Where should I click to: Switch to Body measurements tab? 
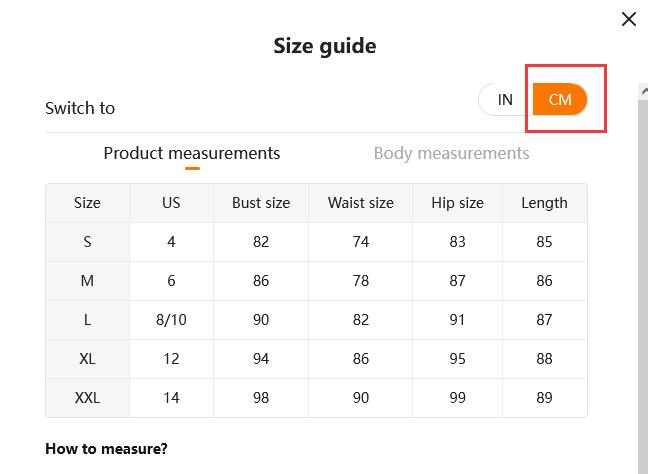coord(451,153)
